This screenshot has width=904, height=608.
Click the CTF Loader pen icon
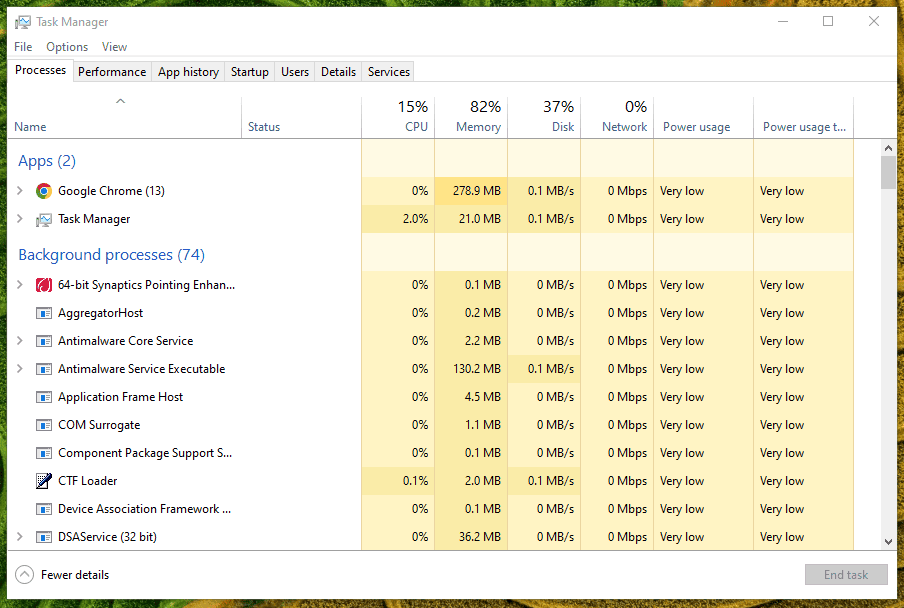click(x=44, y=481)
